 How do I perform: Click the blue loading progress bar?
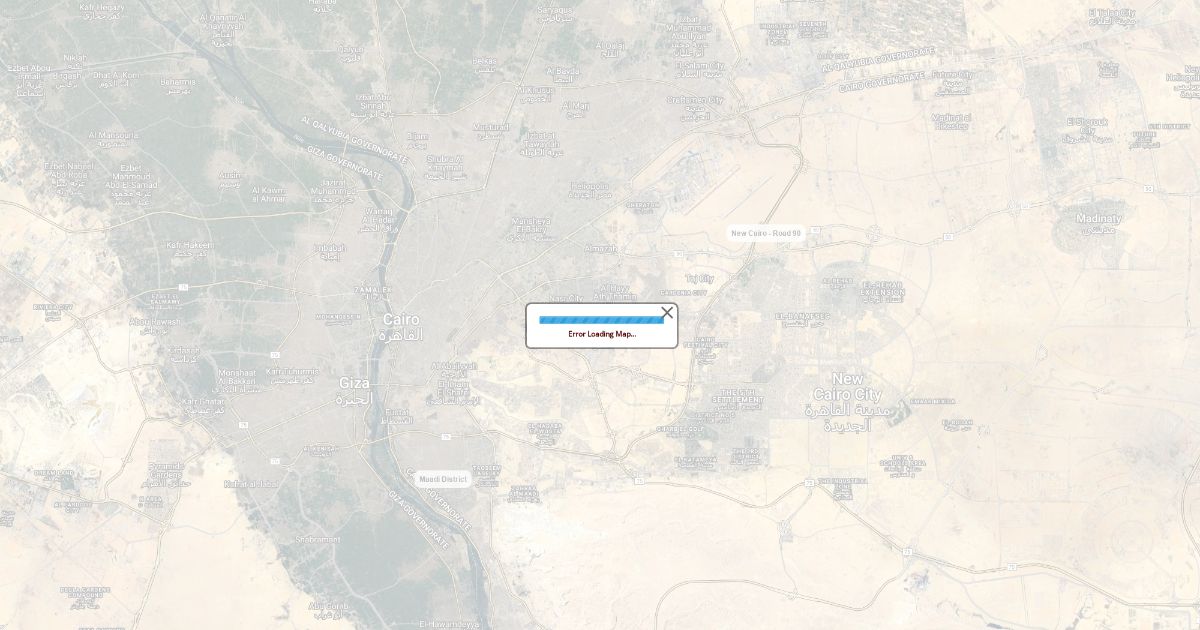(x=601, y=320)
